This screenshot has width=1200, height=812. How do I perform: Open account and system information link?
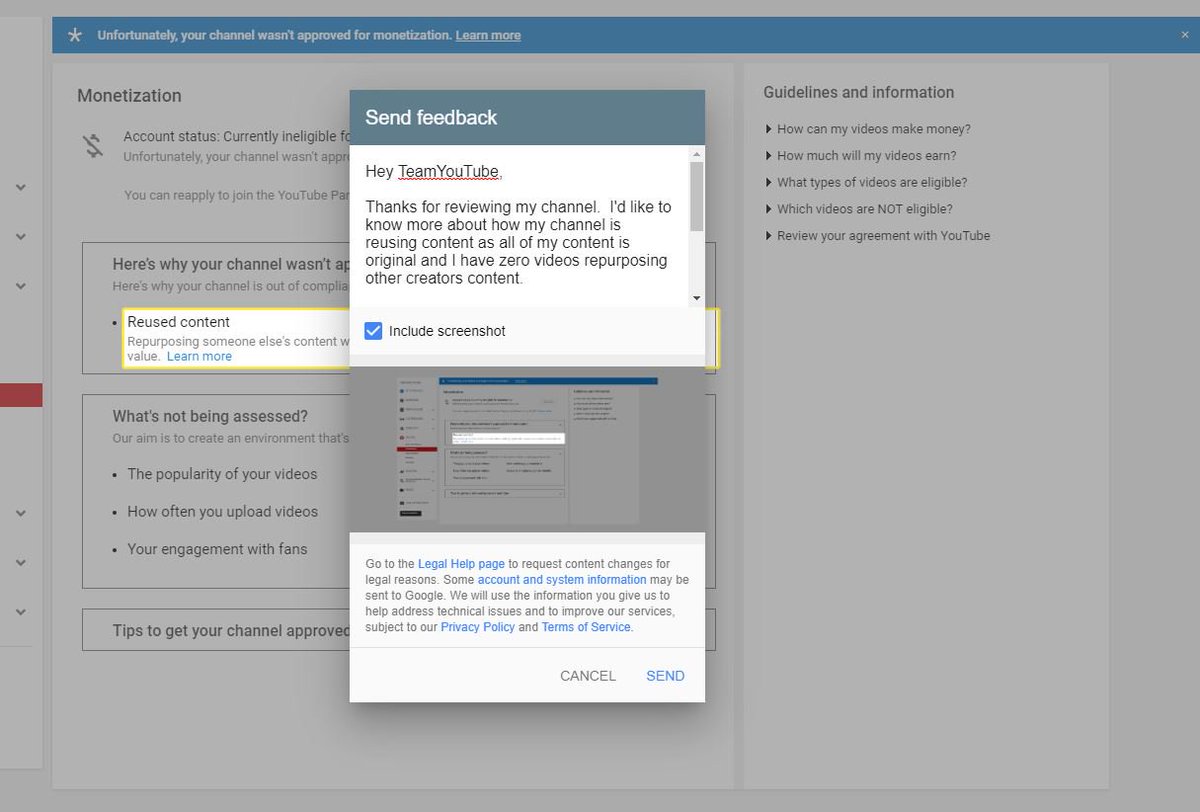[x=562, y=580]
